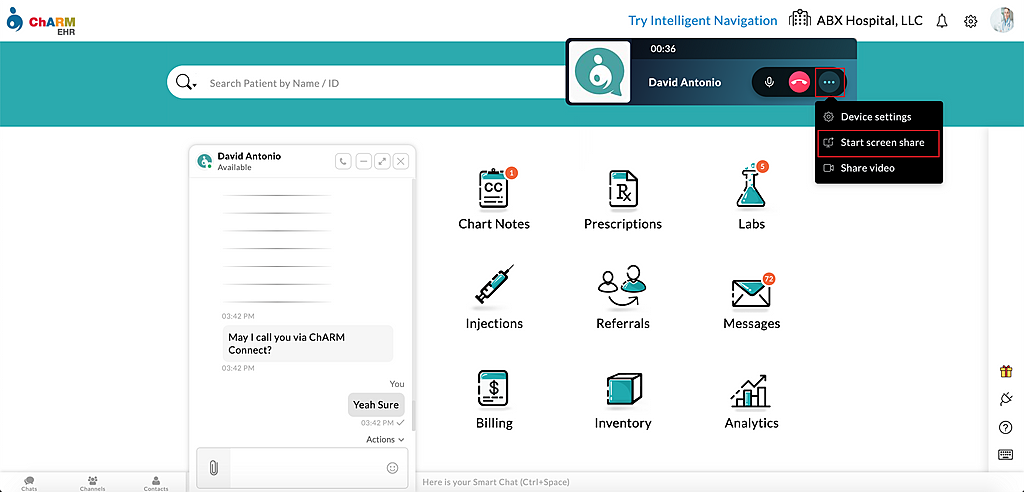Select Device settings from the menu

pos(875,117)
